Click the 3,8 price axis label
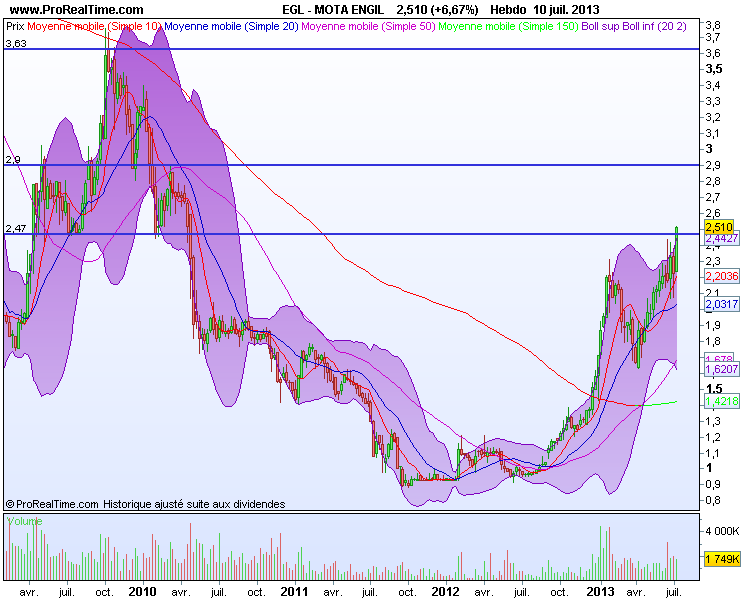Screen dimensions: 750x600 click(713, 25)
